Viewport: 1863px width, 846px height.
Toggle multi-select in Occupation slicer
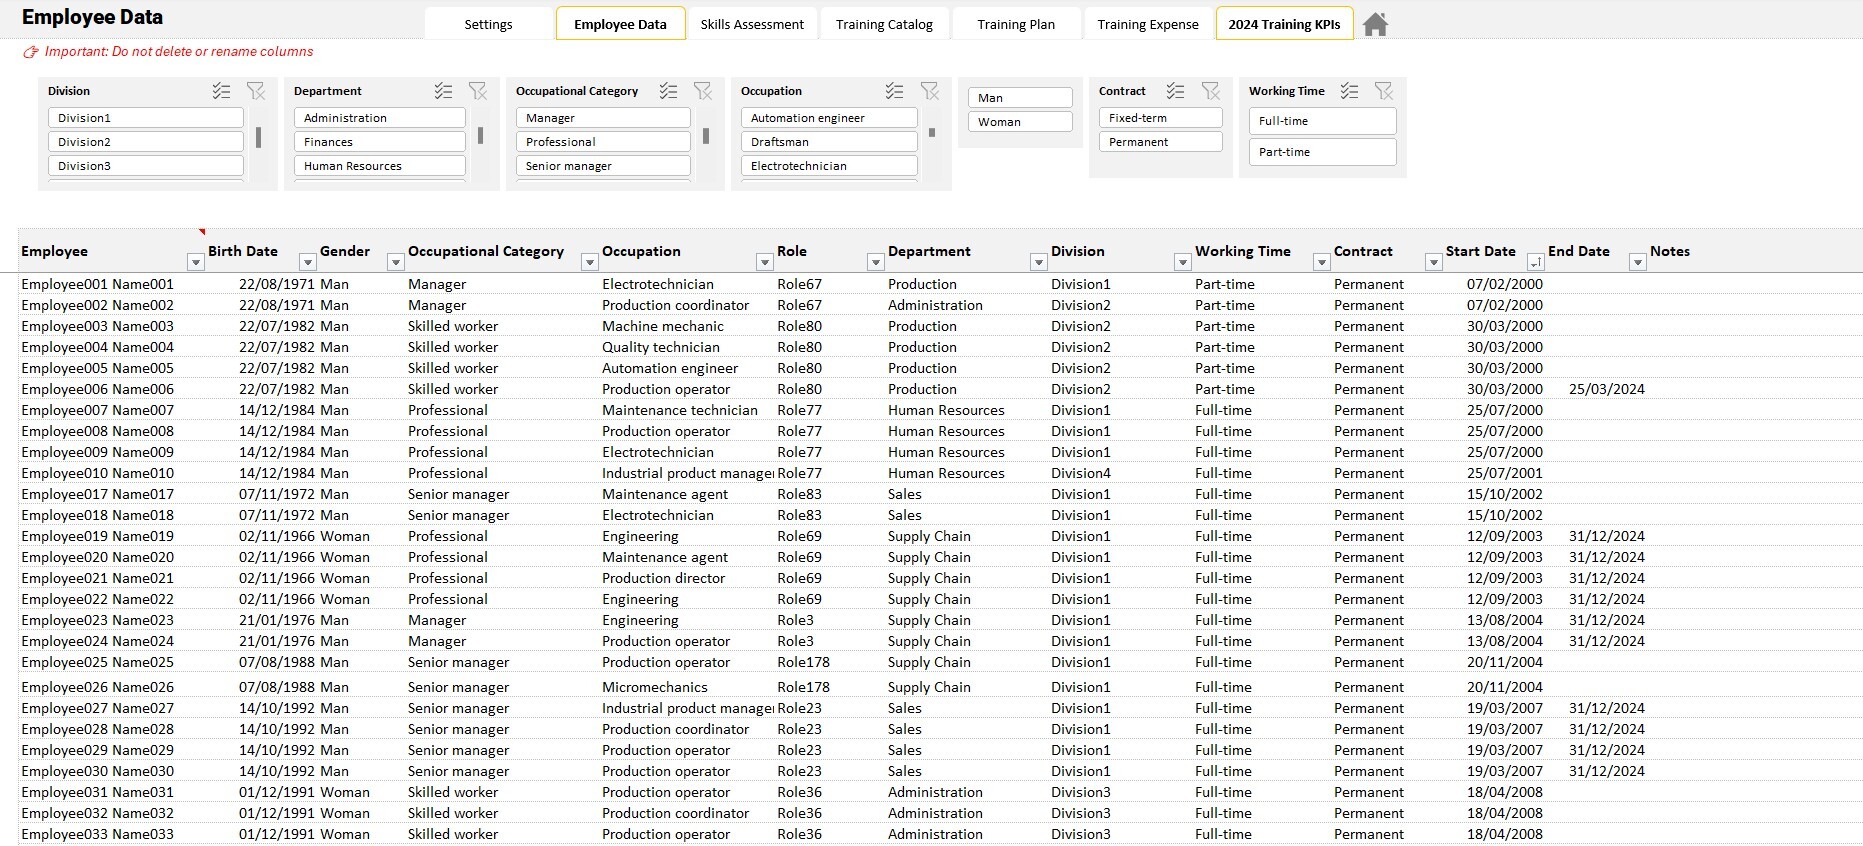pos(895,91)
